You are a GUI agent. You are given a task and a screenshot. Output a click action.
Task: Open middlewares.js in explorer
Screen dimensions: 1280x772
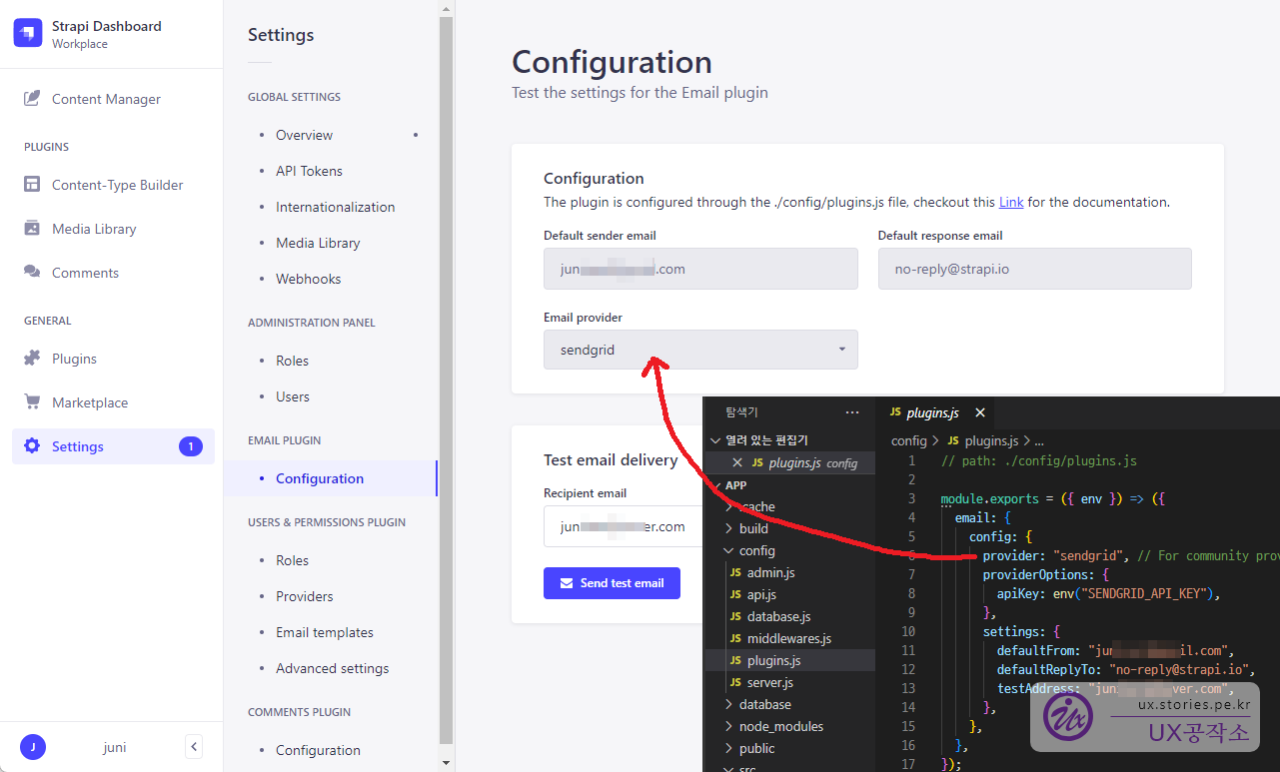point(790,639)
